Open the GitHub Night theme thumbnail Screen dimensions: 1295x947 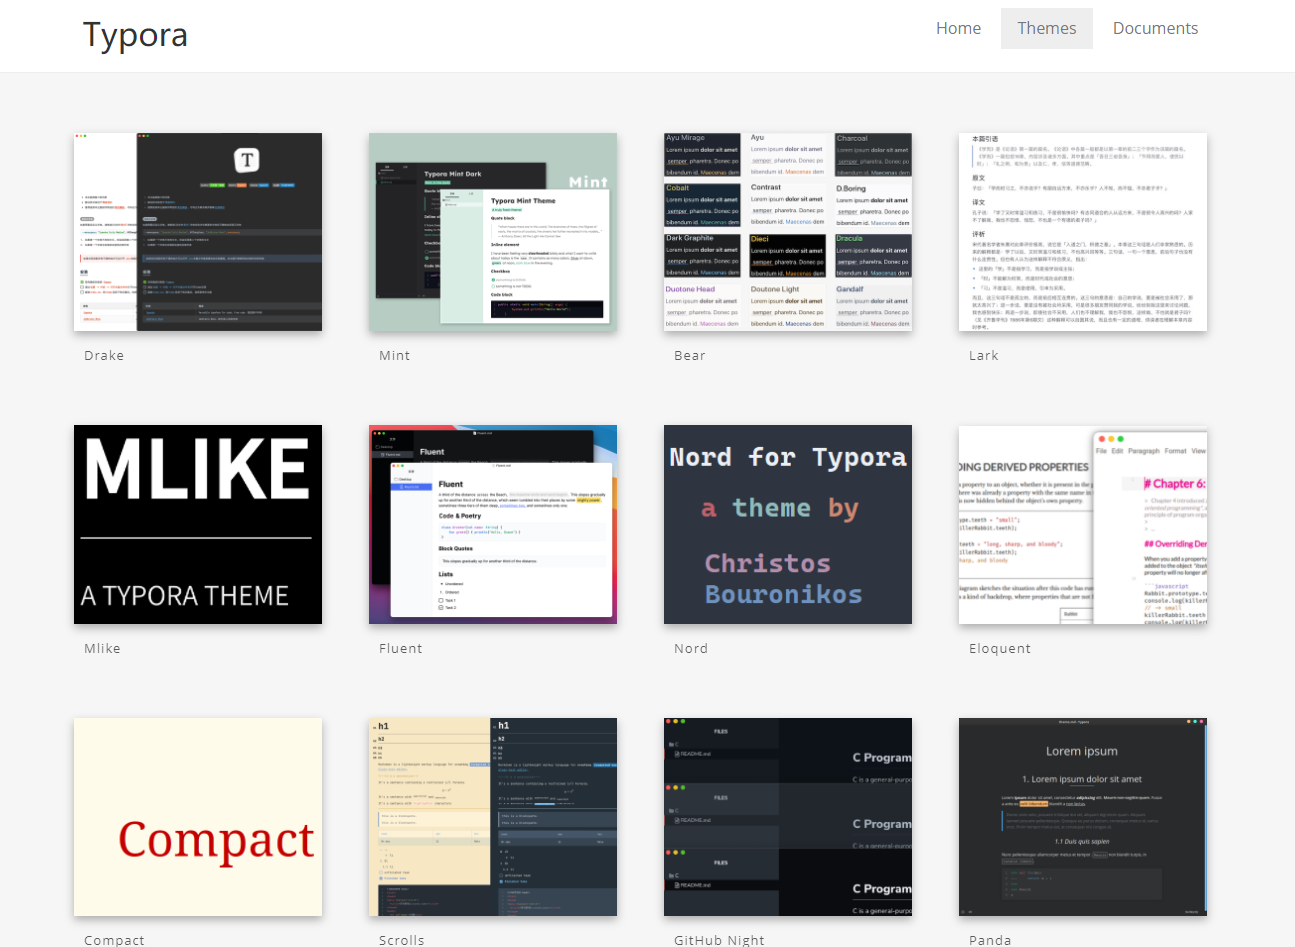[788, 817]
